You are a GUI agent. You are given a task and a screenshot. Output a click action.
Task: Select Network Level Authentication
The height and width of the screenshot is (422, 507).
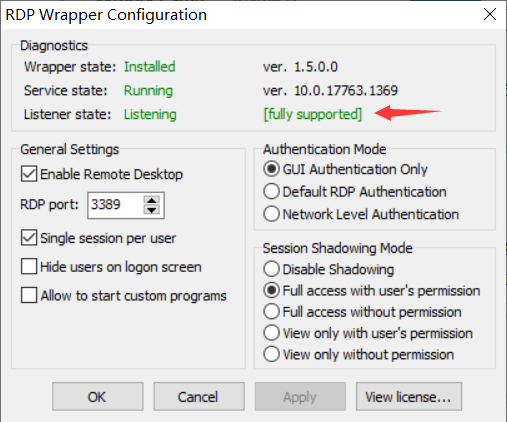[x=271, y=214]
